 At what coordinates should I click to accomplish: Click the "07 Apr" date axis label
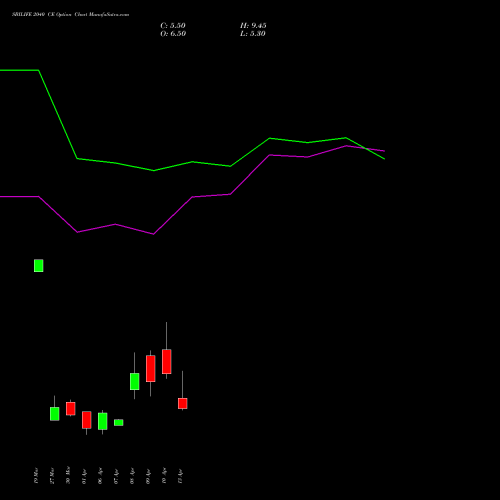[116, 477]
